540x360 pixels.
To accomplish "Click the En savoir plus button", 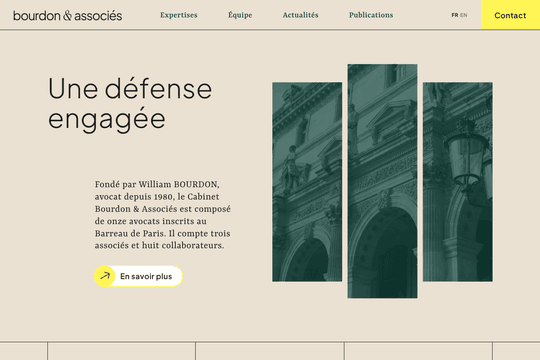I will coord(138,276).
